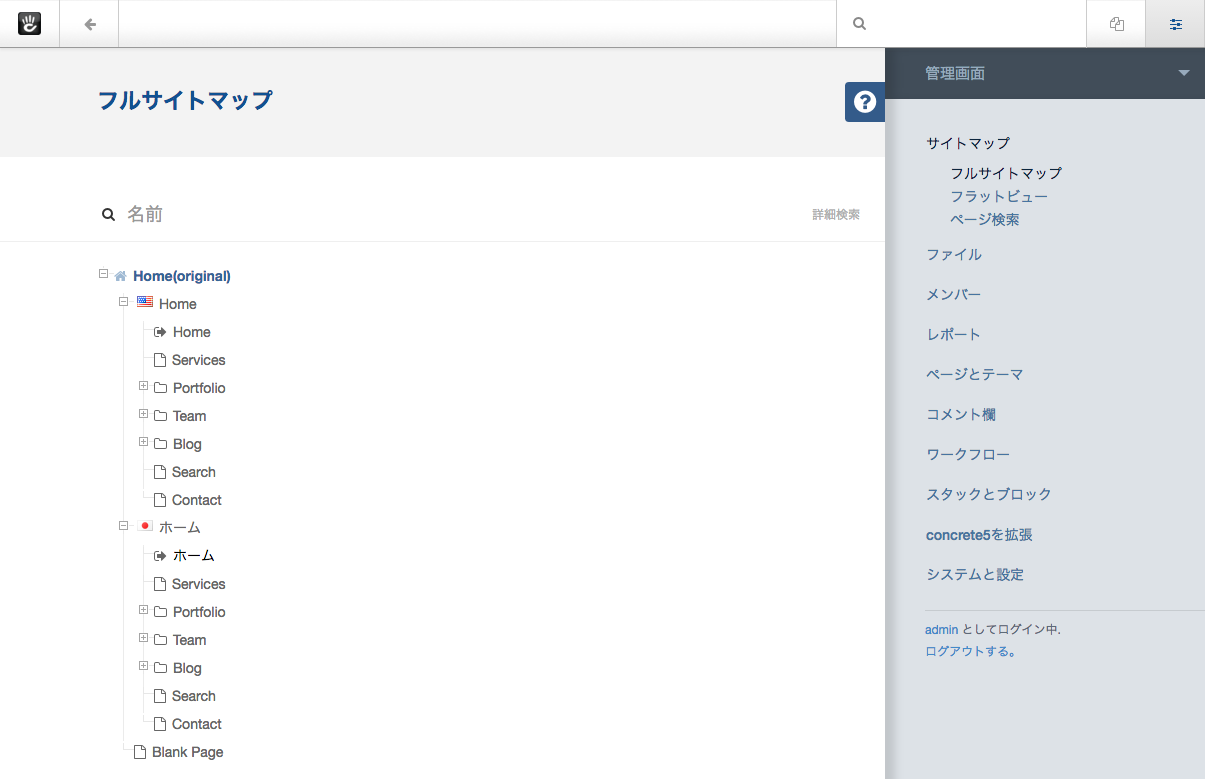
Task: Select フラットビュー submenu item
Action: pos(999,196)
